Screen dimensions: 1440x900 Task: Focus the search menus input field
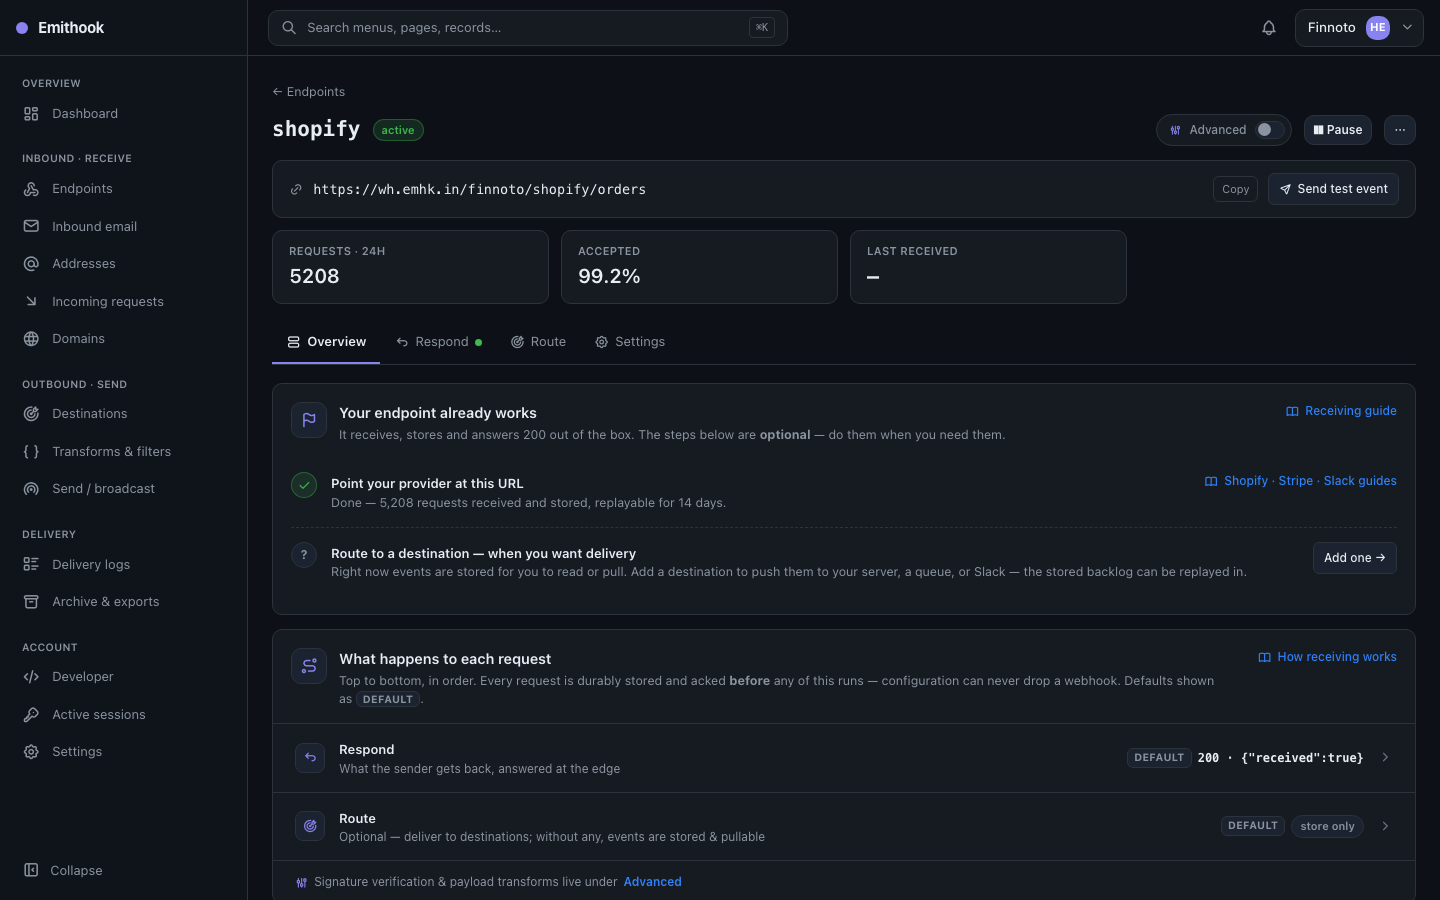coord(527,28)
